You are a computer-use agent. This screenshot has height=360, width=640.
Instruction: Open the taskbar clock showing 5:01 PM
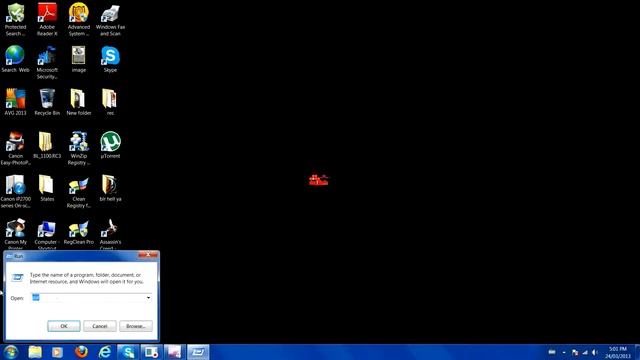tap(618, 352)
